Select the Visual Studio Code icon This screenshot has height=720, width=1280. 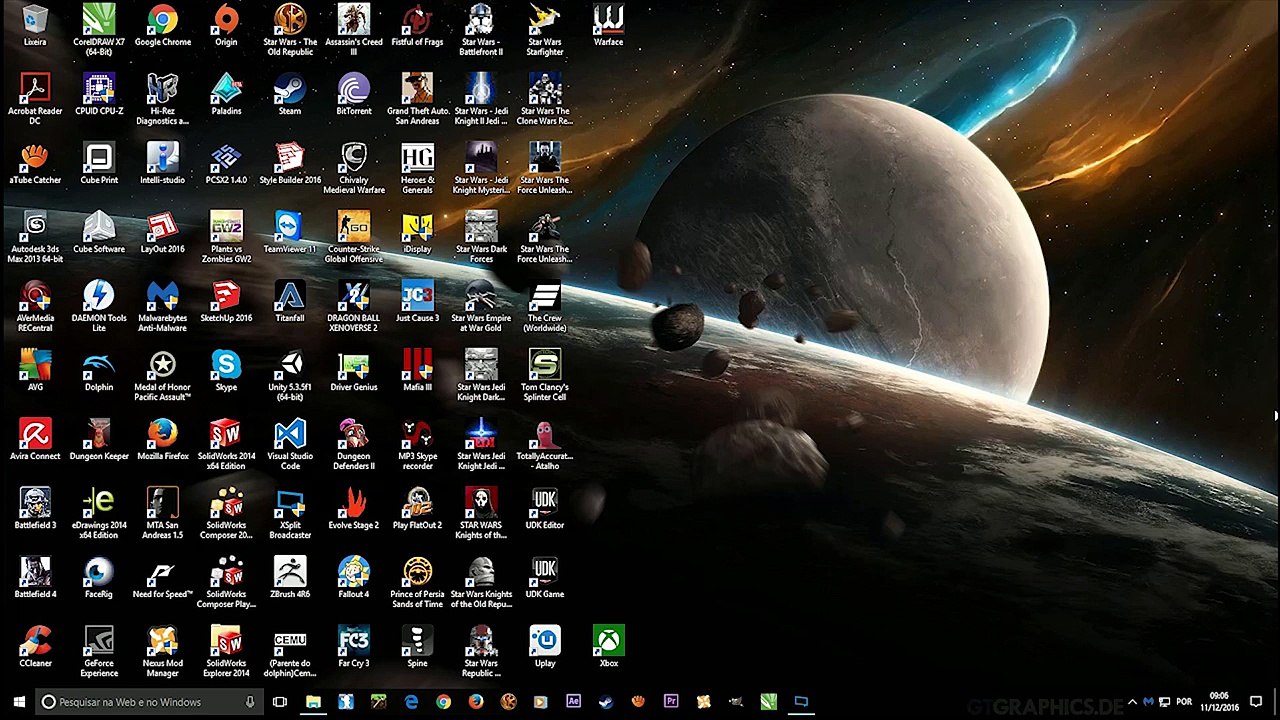point(290,444)
